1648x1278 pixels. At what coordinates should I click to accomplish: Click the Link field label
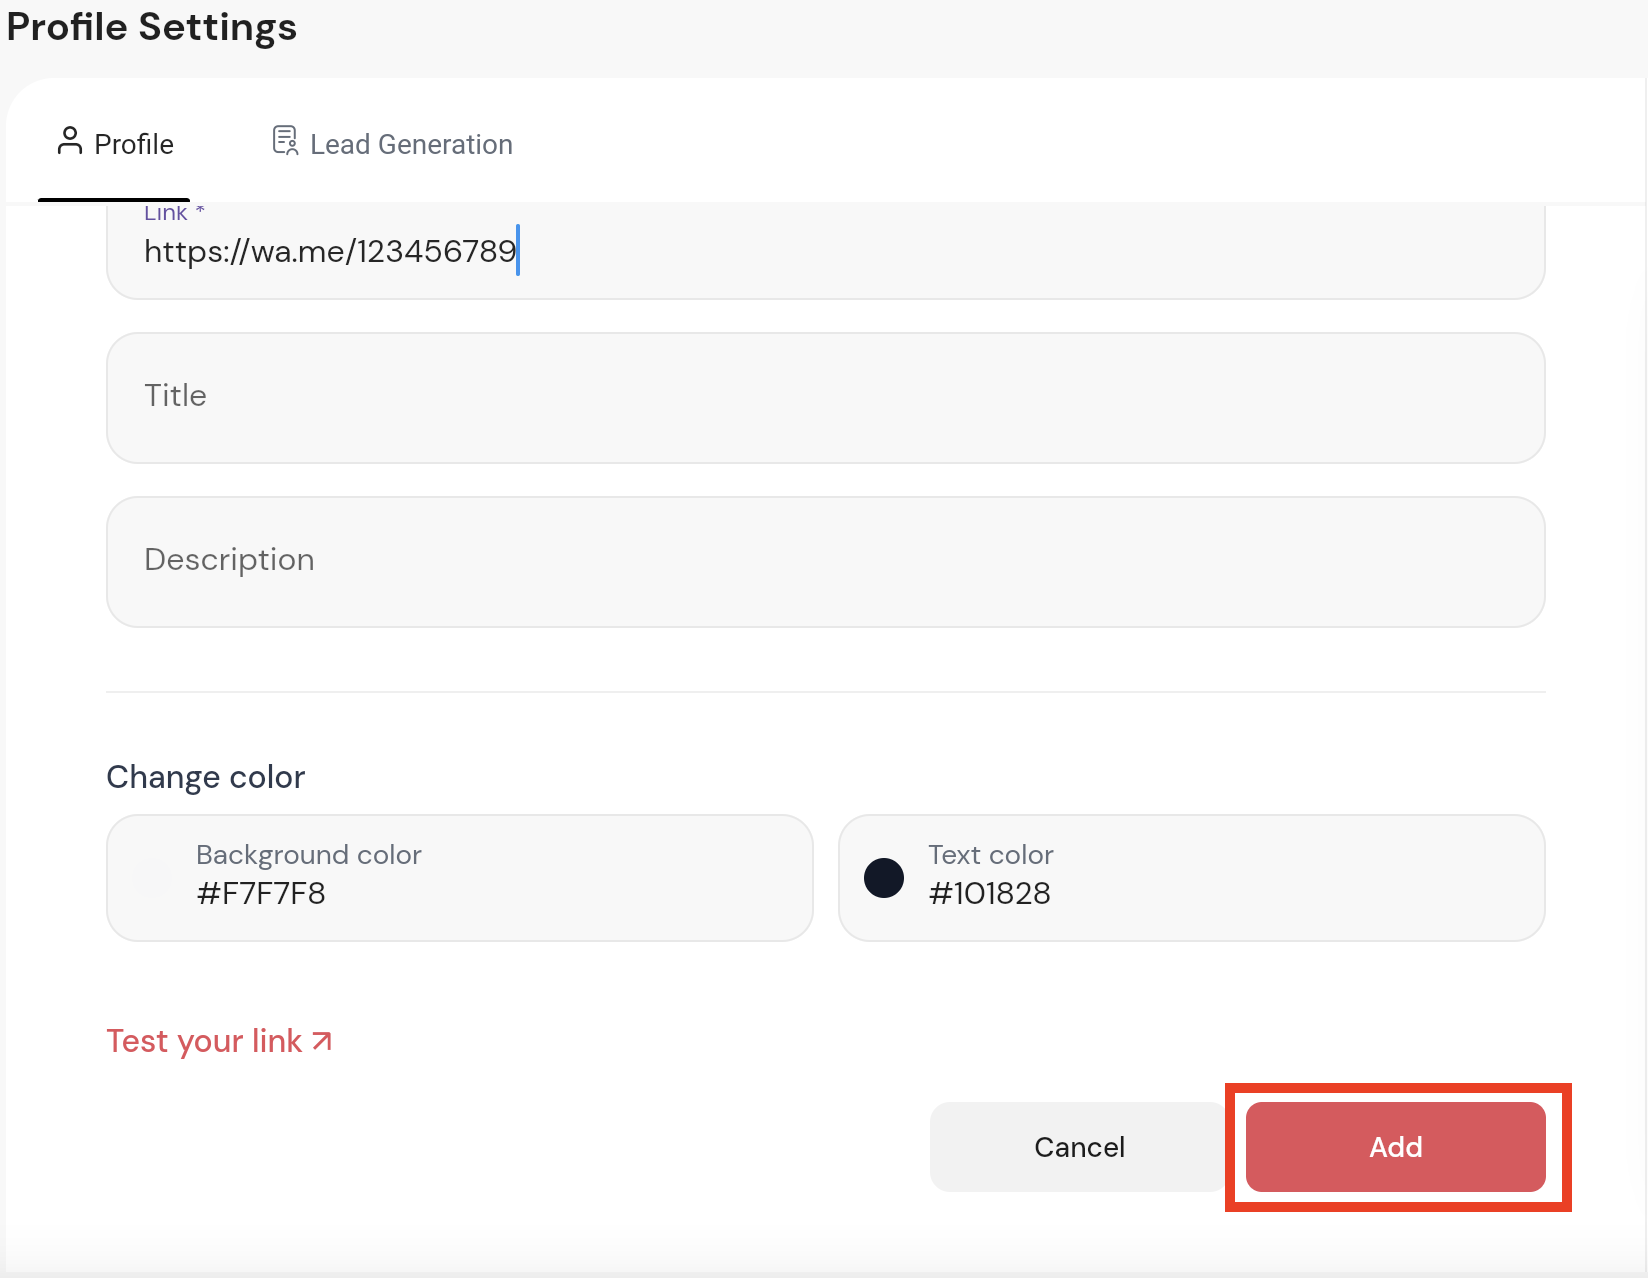pos(166,213)
